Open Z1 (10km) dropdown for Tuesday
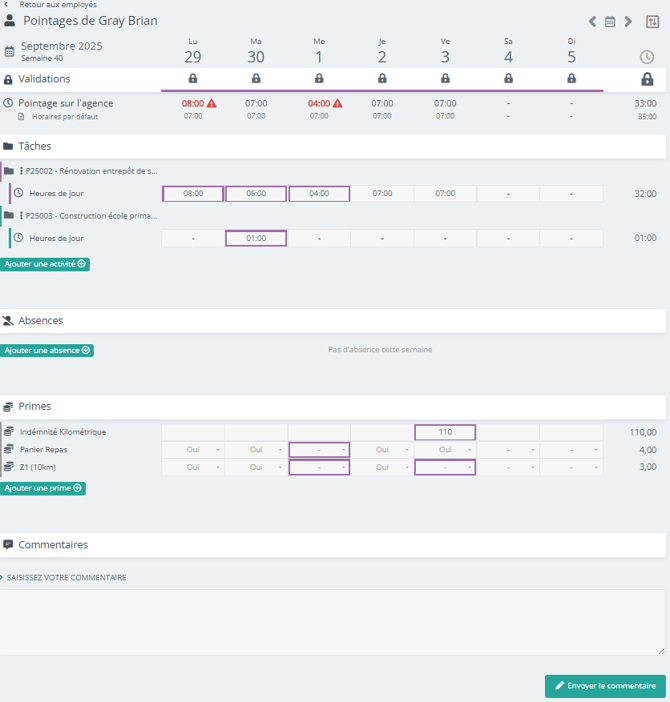The width and height of the screenshot is (670, 702). tap(256, 467)
